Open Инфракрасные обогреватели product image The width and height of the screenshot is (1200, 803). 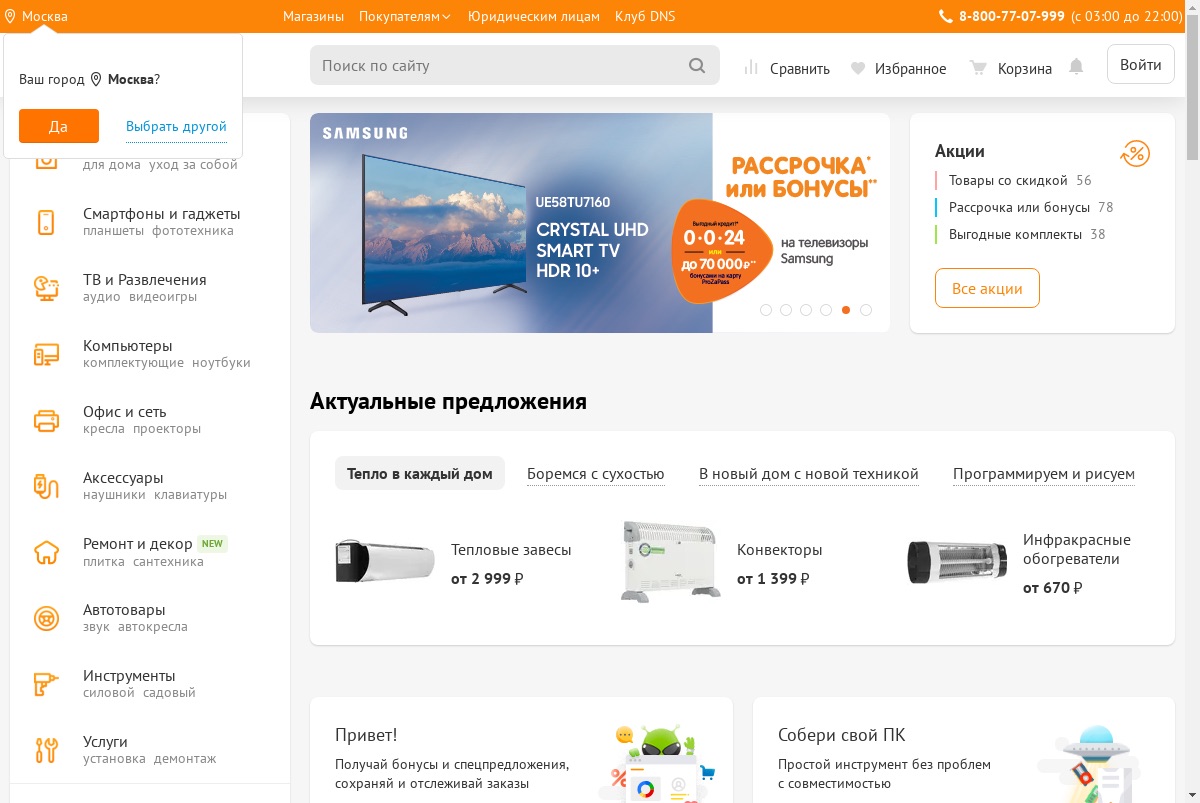click(x=957, y=561)
